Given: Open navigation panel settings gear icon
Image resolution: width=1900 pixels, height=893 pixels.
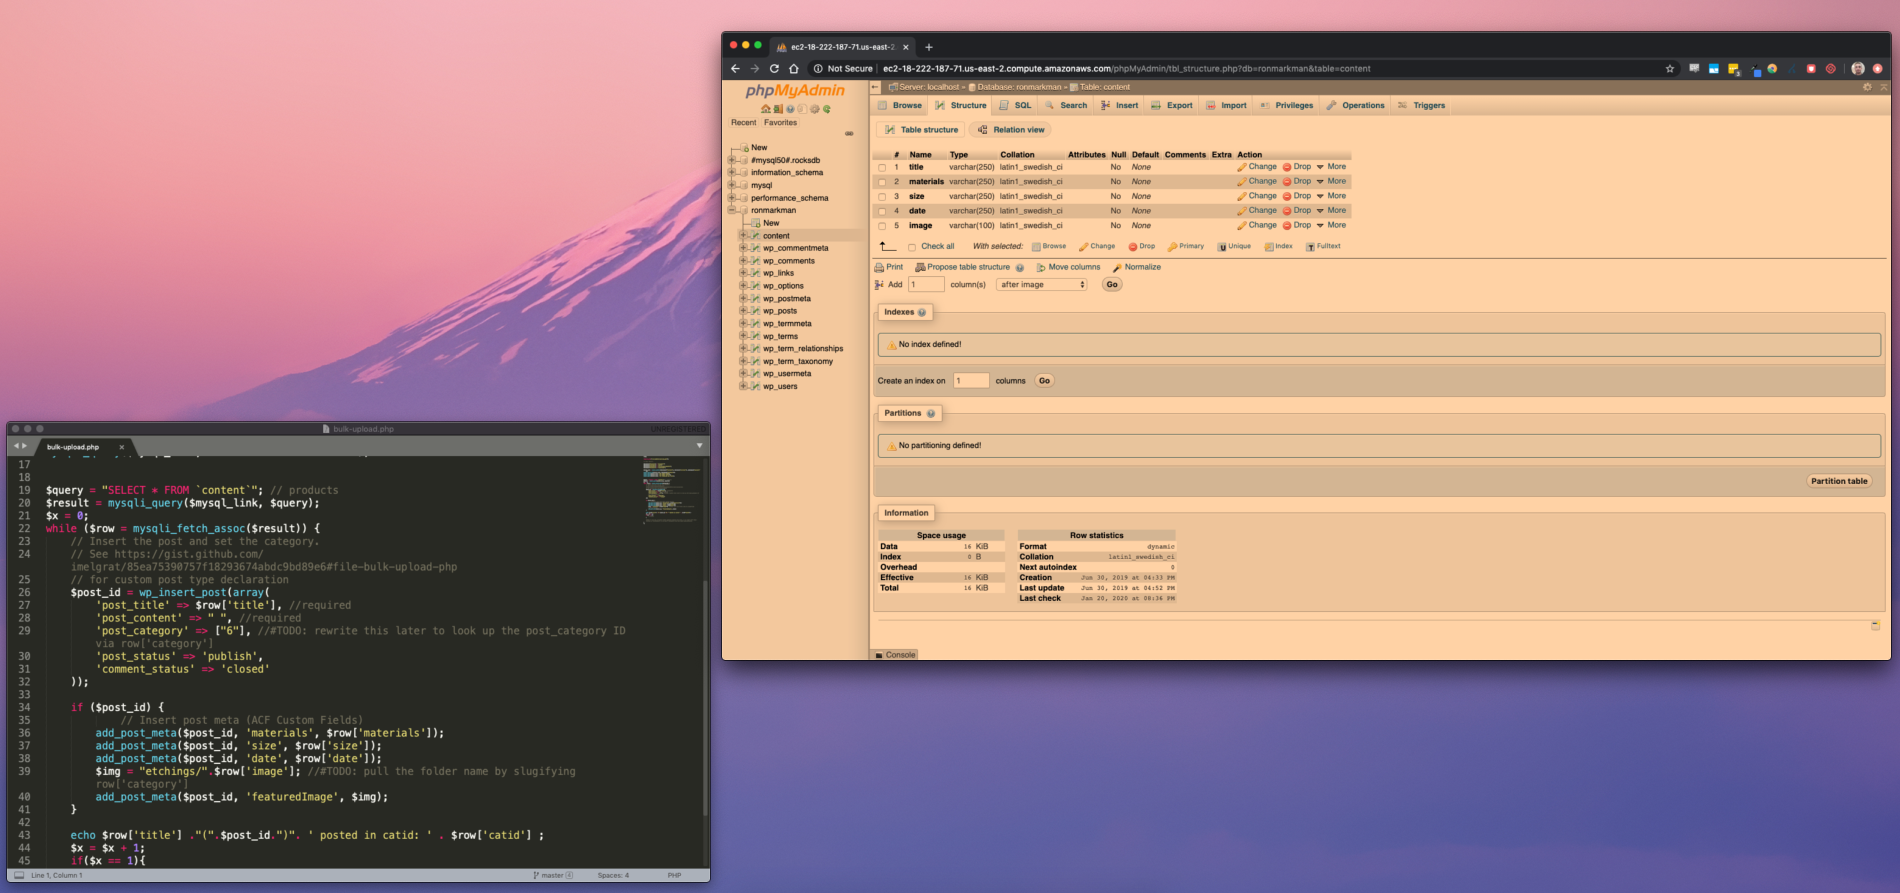Looking at the screenshot, I should coord(814,109).
